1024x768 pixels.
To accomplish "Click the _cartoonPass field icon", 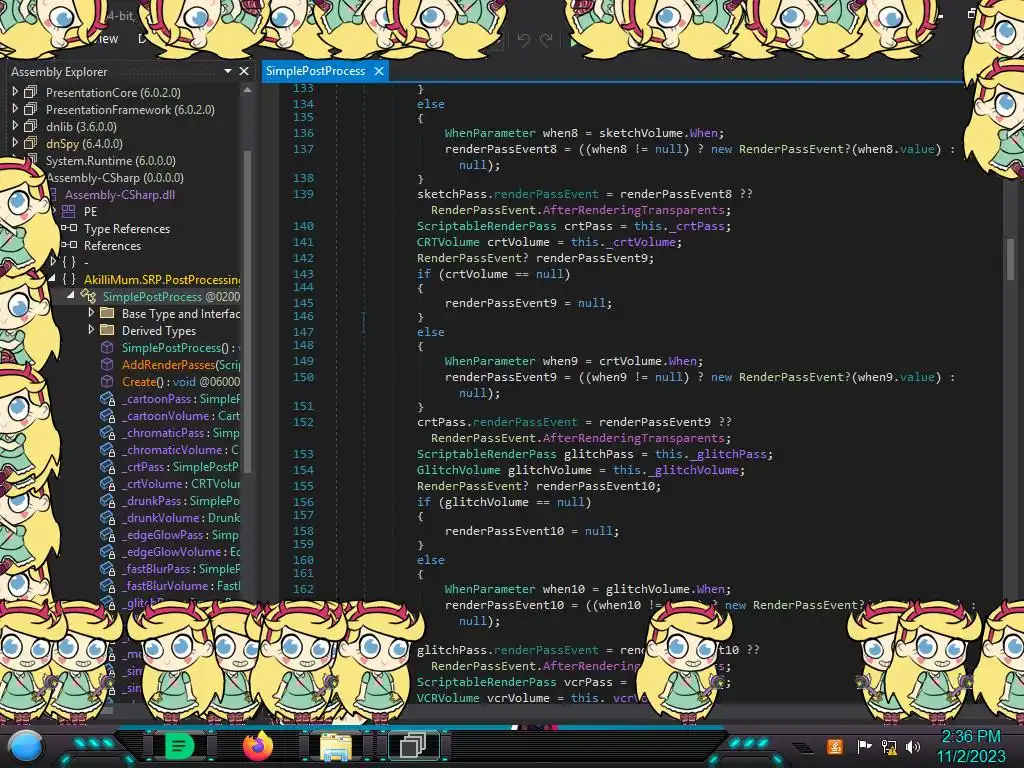I will [x=108, y=399].
